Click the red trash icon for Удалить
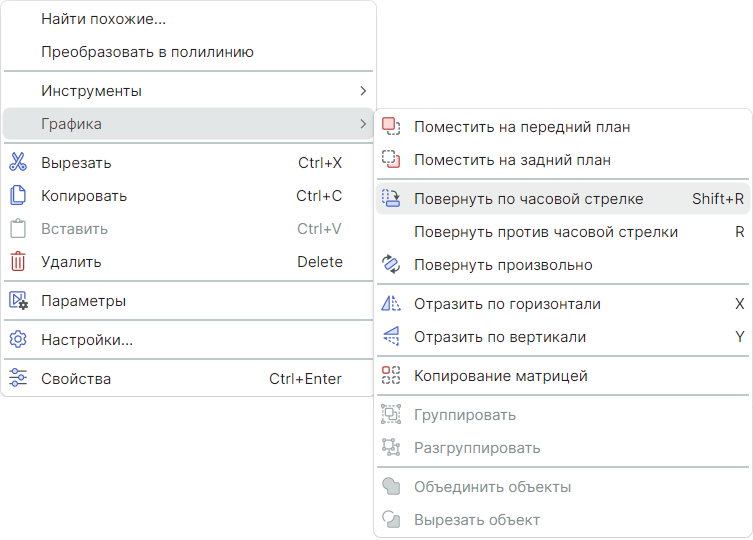 point(18,262)
